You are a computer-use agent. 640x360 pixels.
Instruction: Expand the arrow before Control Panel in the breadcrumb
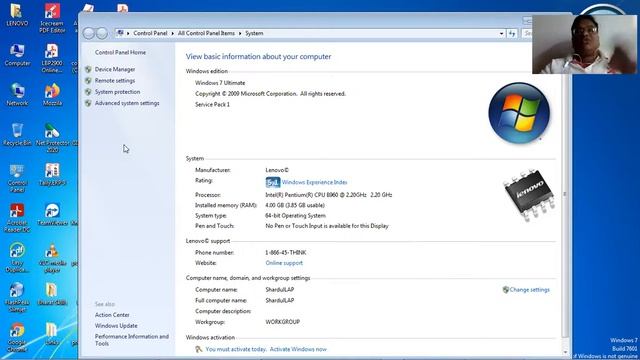[x=128, y=33]
